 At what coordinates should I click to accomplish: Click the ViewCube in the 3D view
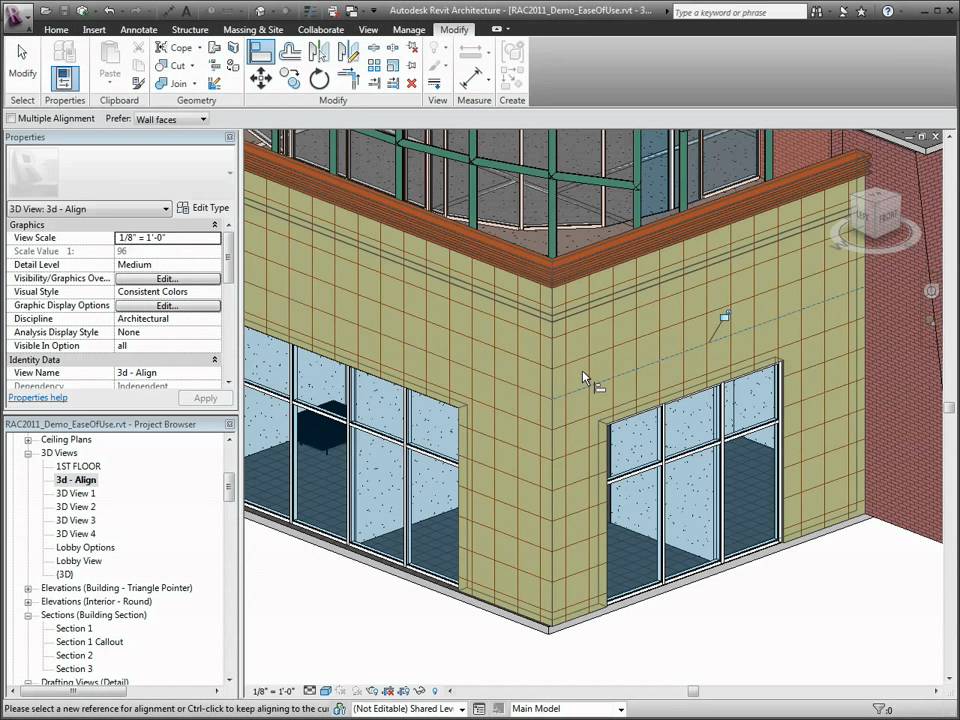pos(877,214)
